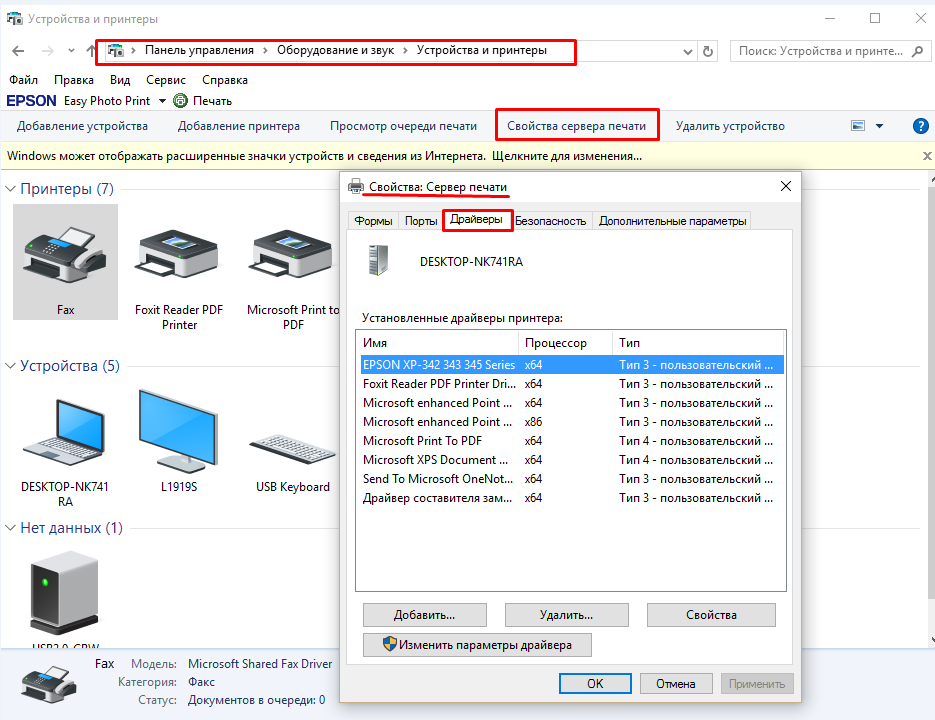Click the back navigation arrow
The image size is (935, 720).
point(18,51)
